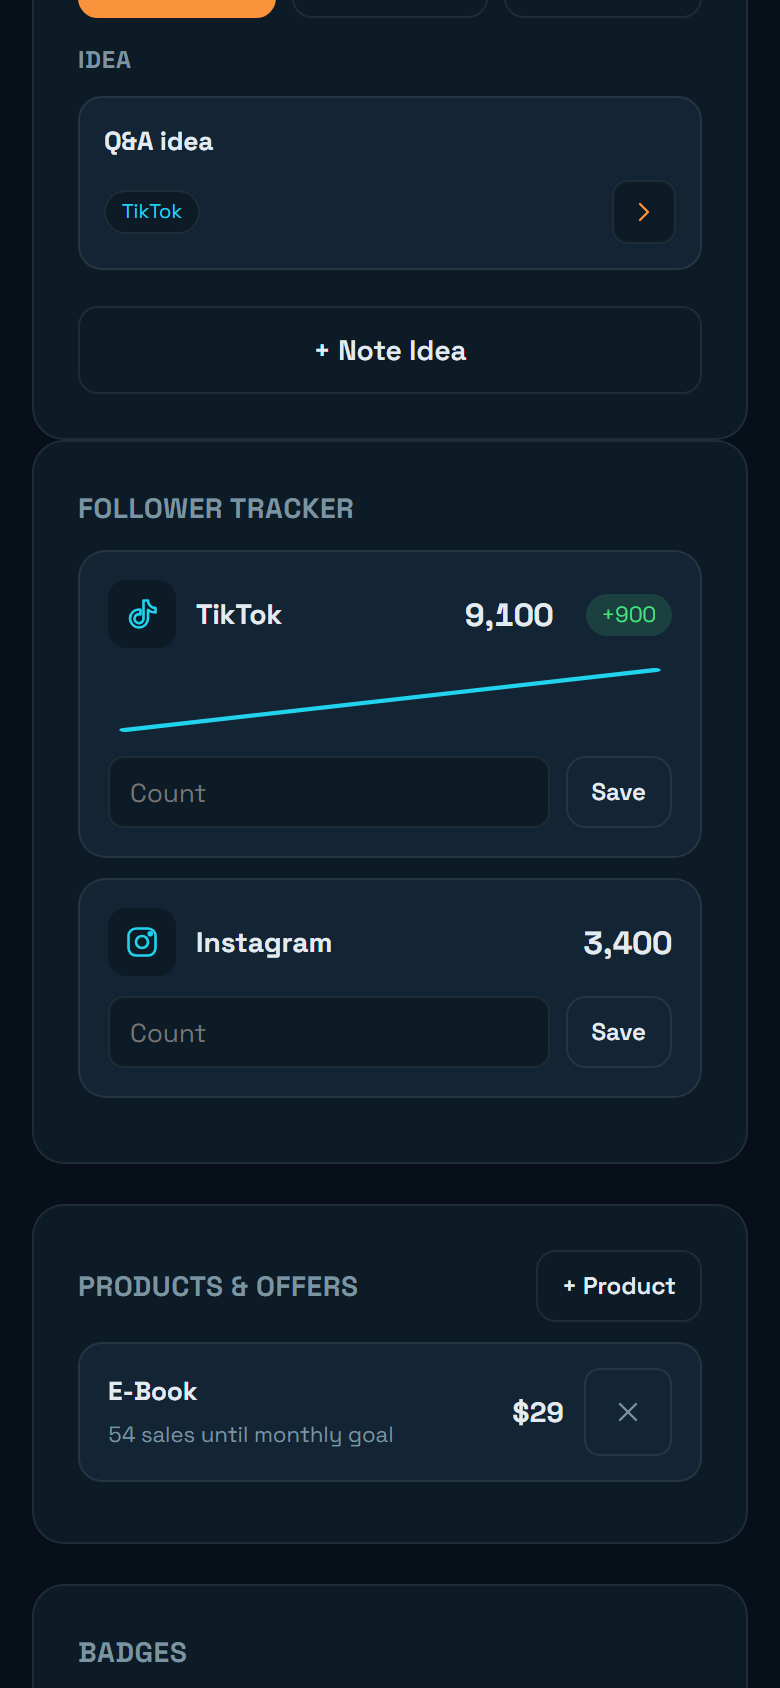Remove the E-Book product with X

[628, 1412]
